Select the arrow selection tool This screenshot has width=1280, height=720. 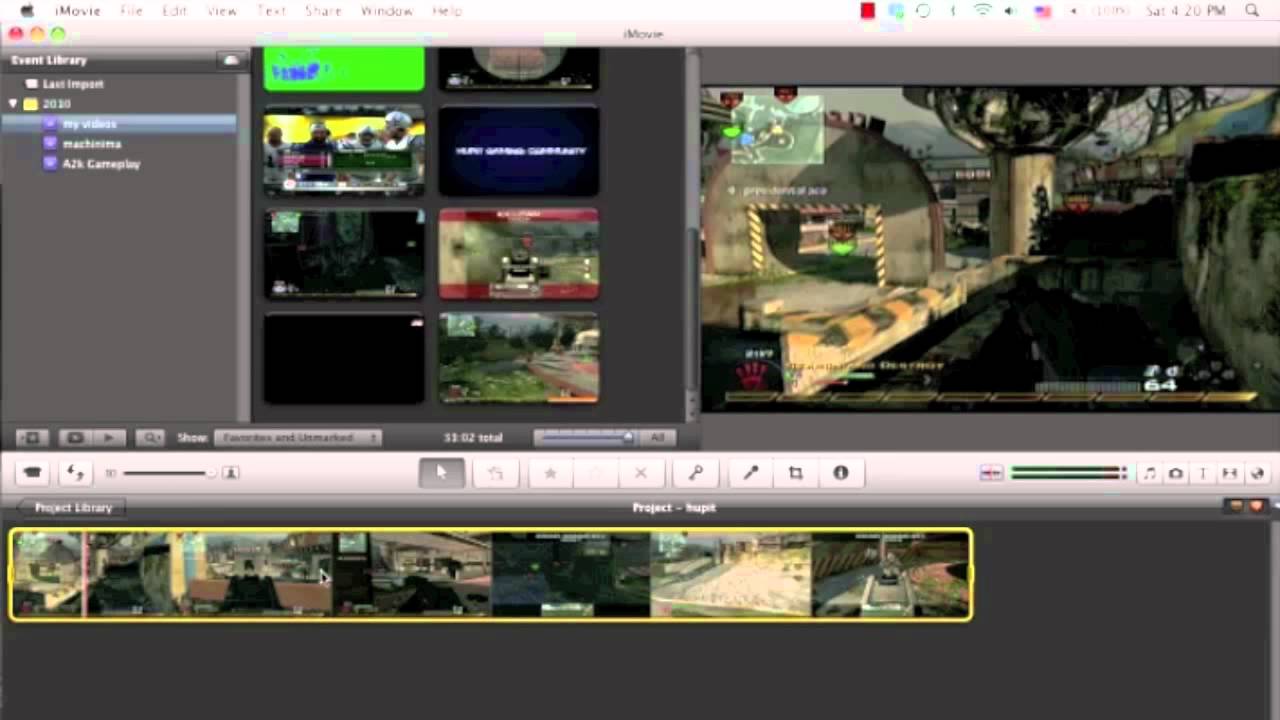pos(441,473)
